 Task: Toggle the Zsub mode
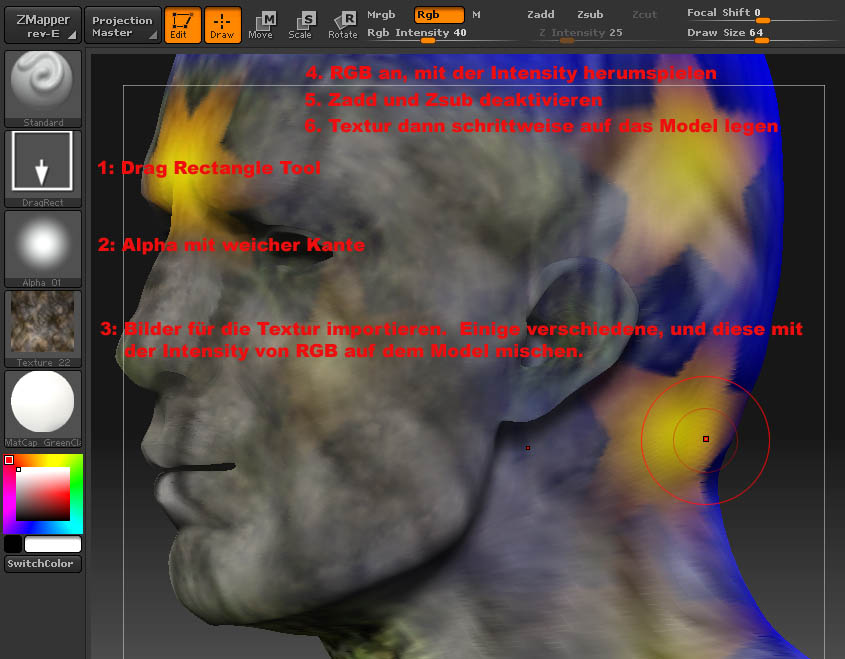tap(590, 15)
